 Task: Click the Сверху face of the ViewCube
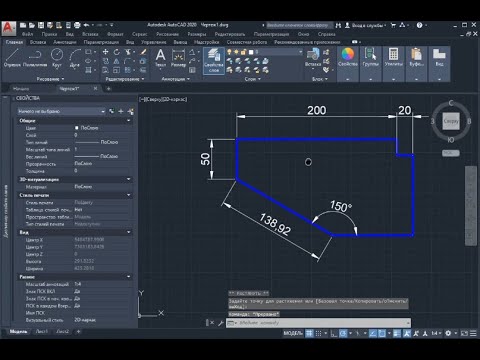pos(451,121)
